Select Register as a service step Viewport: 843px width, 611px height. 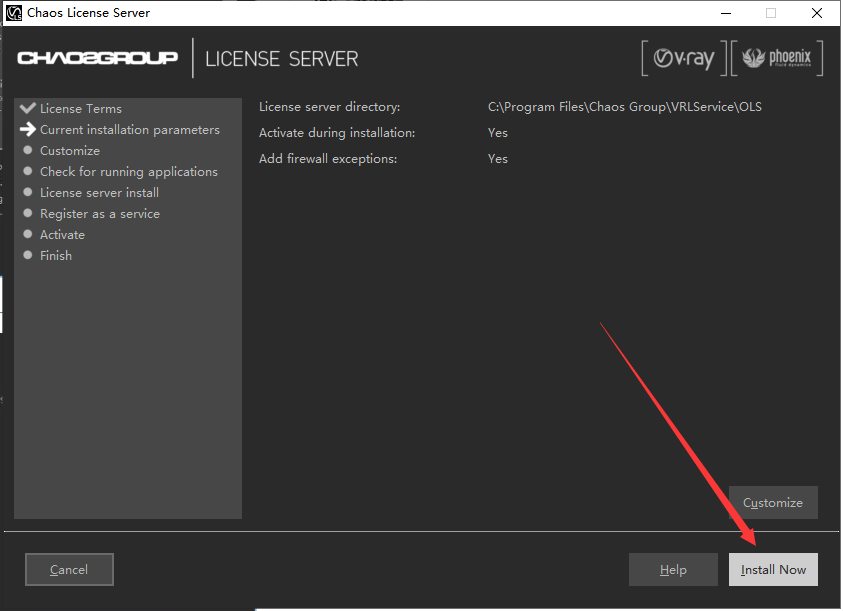pyautogui.click(x=100, y=214)
